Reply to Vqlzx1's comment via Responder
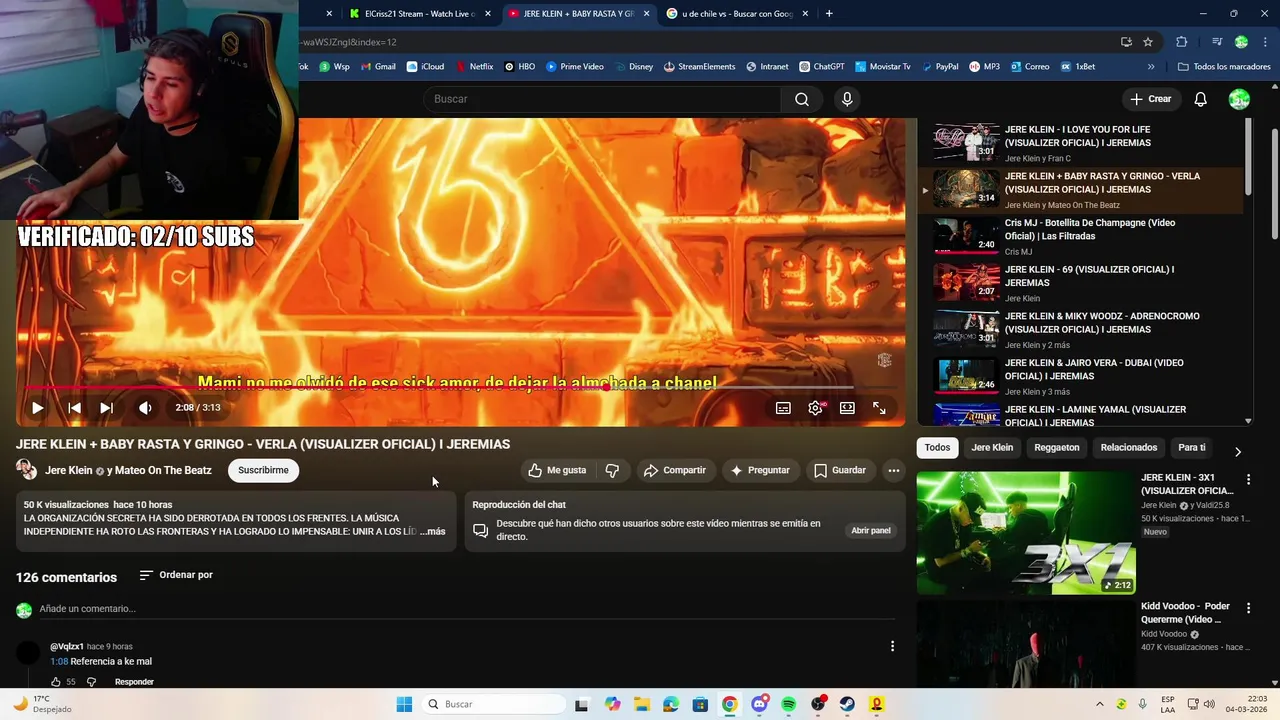1280x720 pixels. click(134, 682)
